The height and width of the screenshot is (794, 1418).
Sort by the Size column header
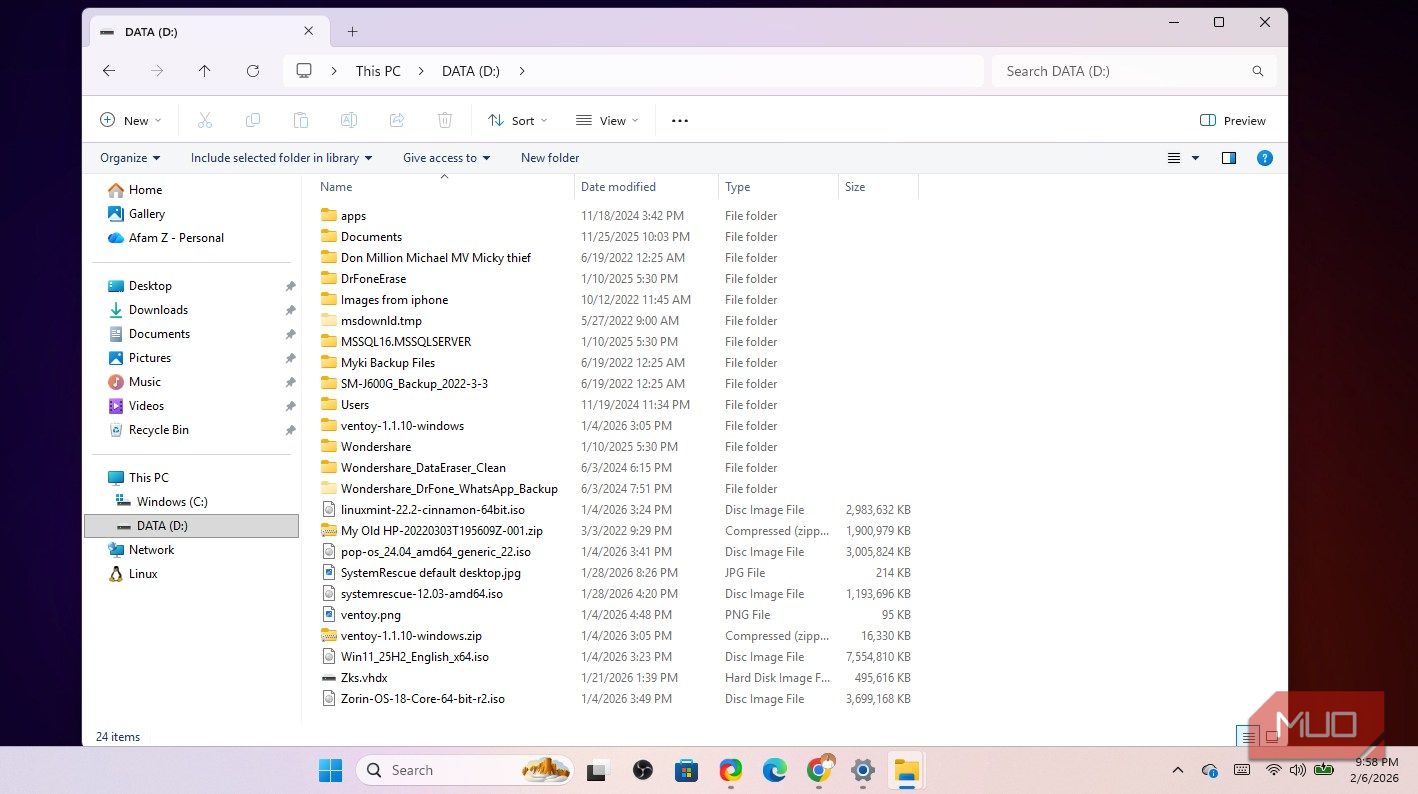click(x=878, y=187)
